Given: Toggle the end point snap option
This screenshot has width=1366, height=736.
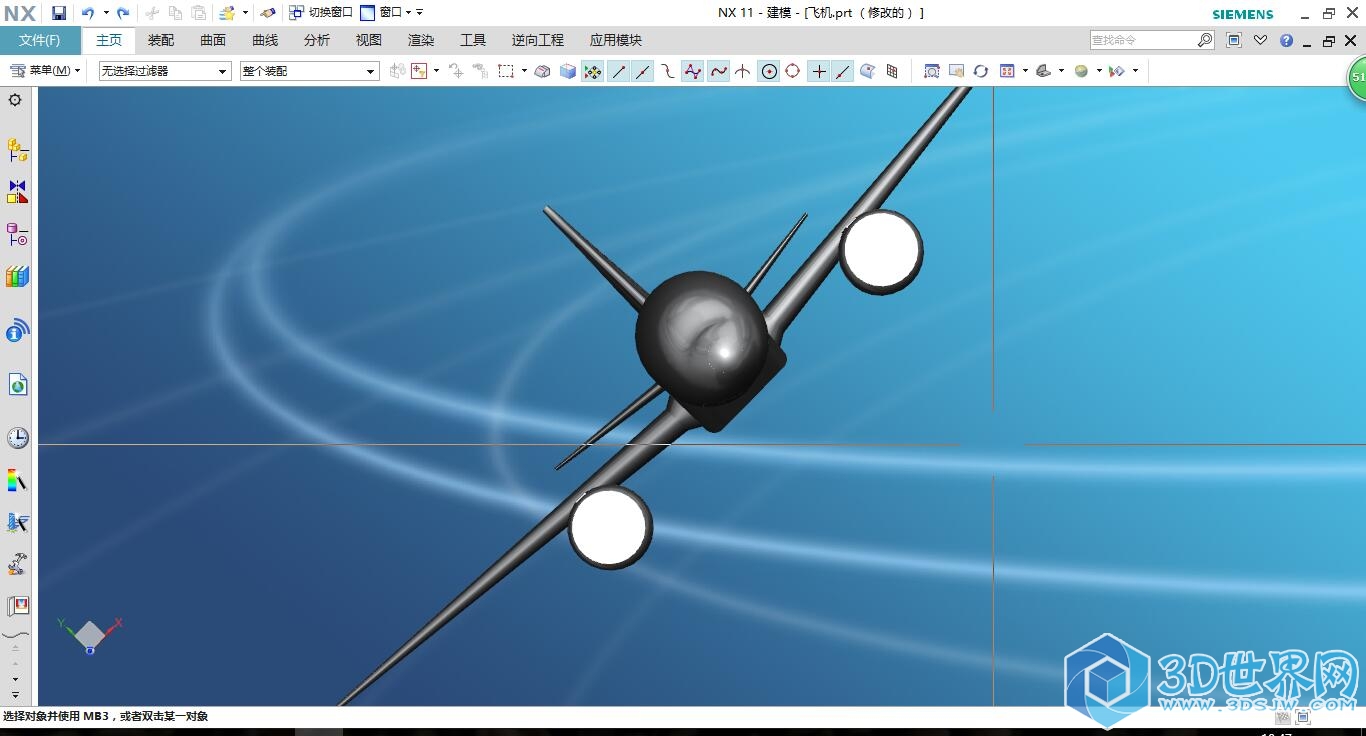Looking at the screenshot, I should coord(619,71).
